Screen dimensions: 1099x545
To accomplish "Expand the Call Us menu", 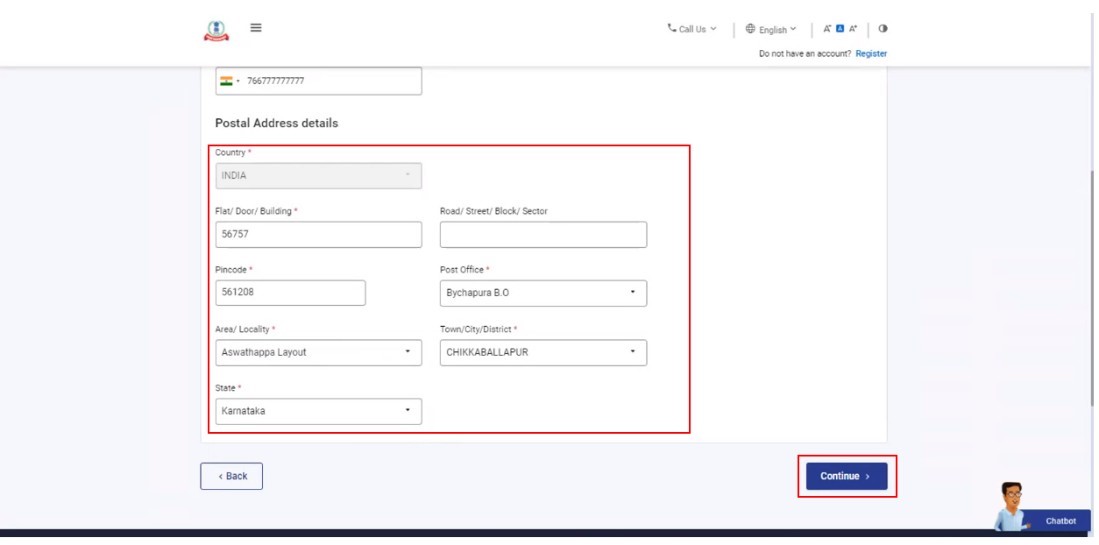I will 692,29.
